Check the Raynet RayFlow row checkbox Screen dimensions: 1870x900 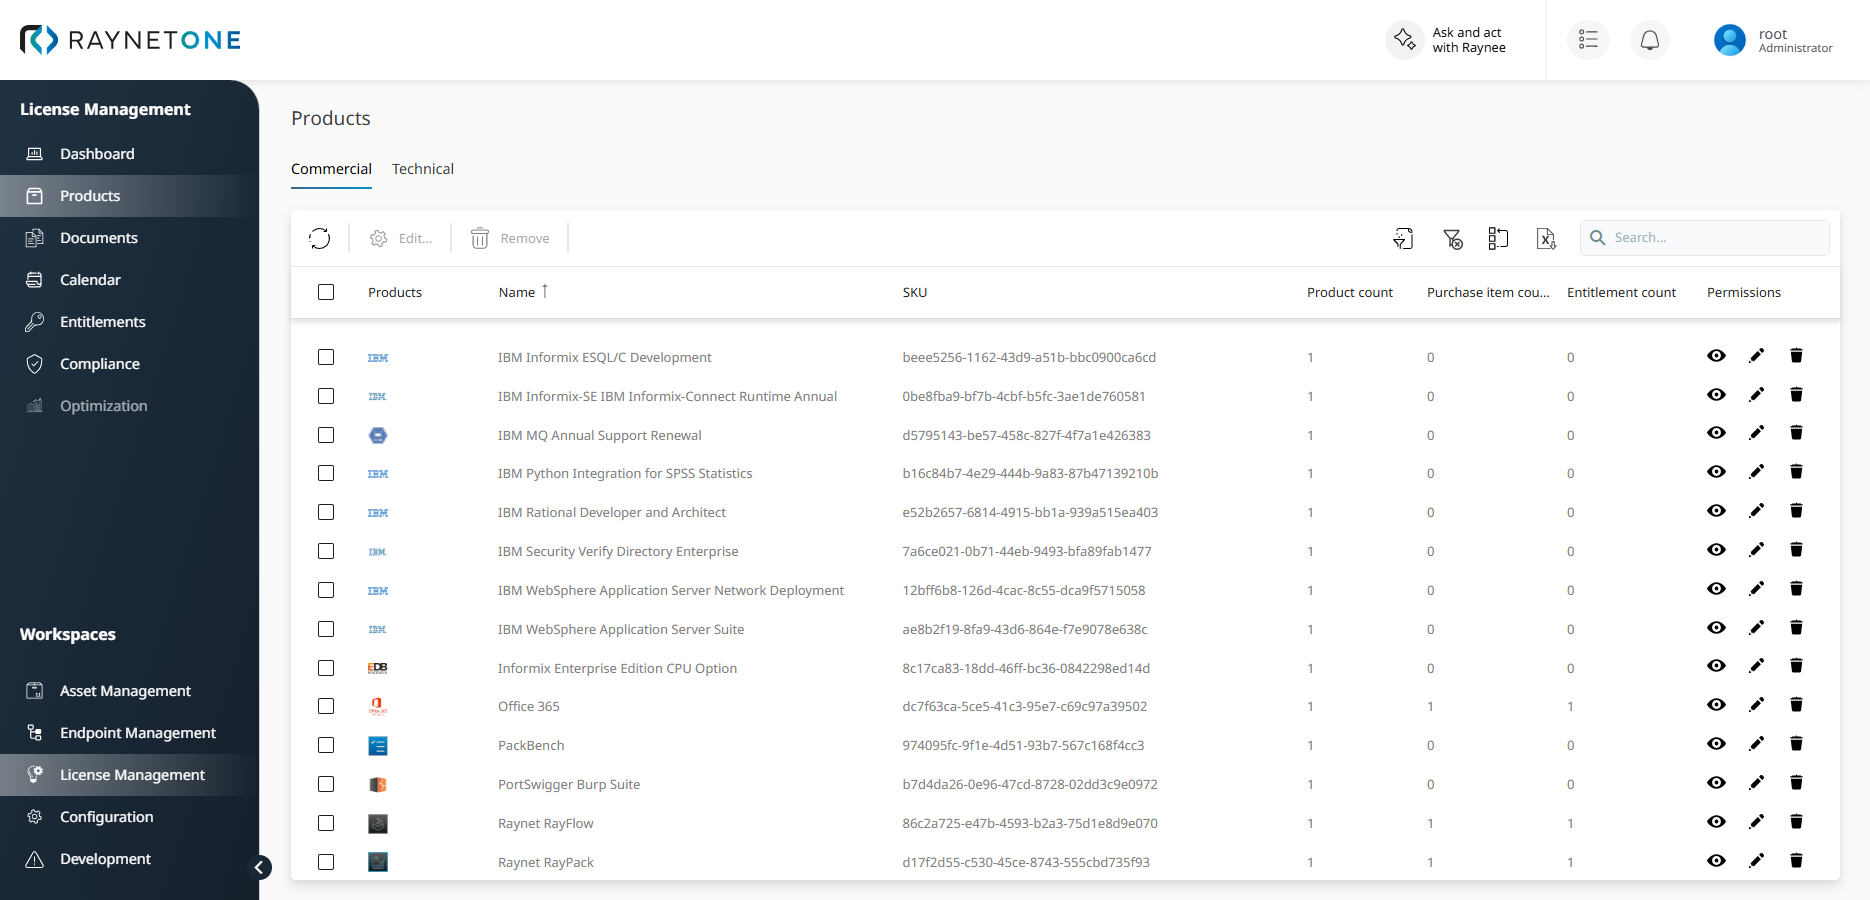[326, 823]
